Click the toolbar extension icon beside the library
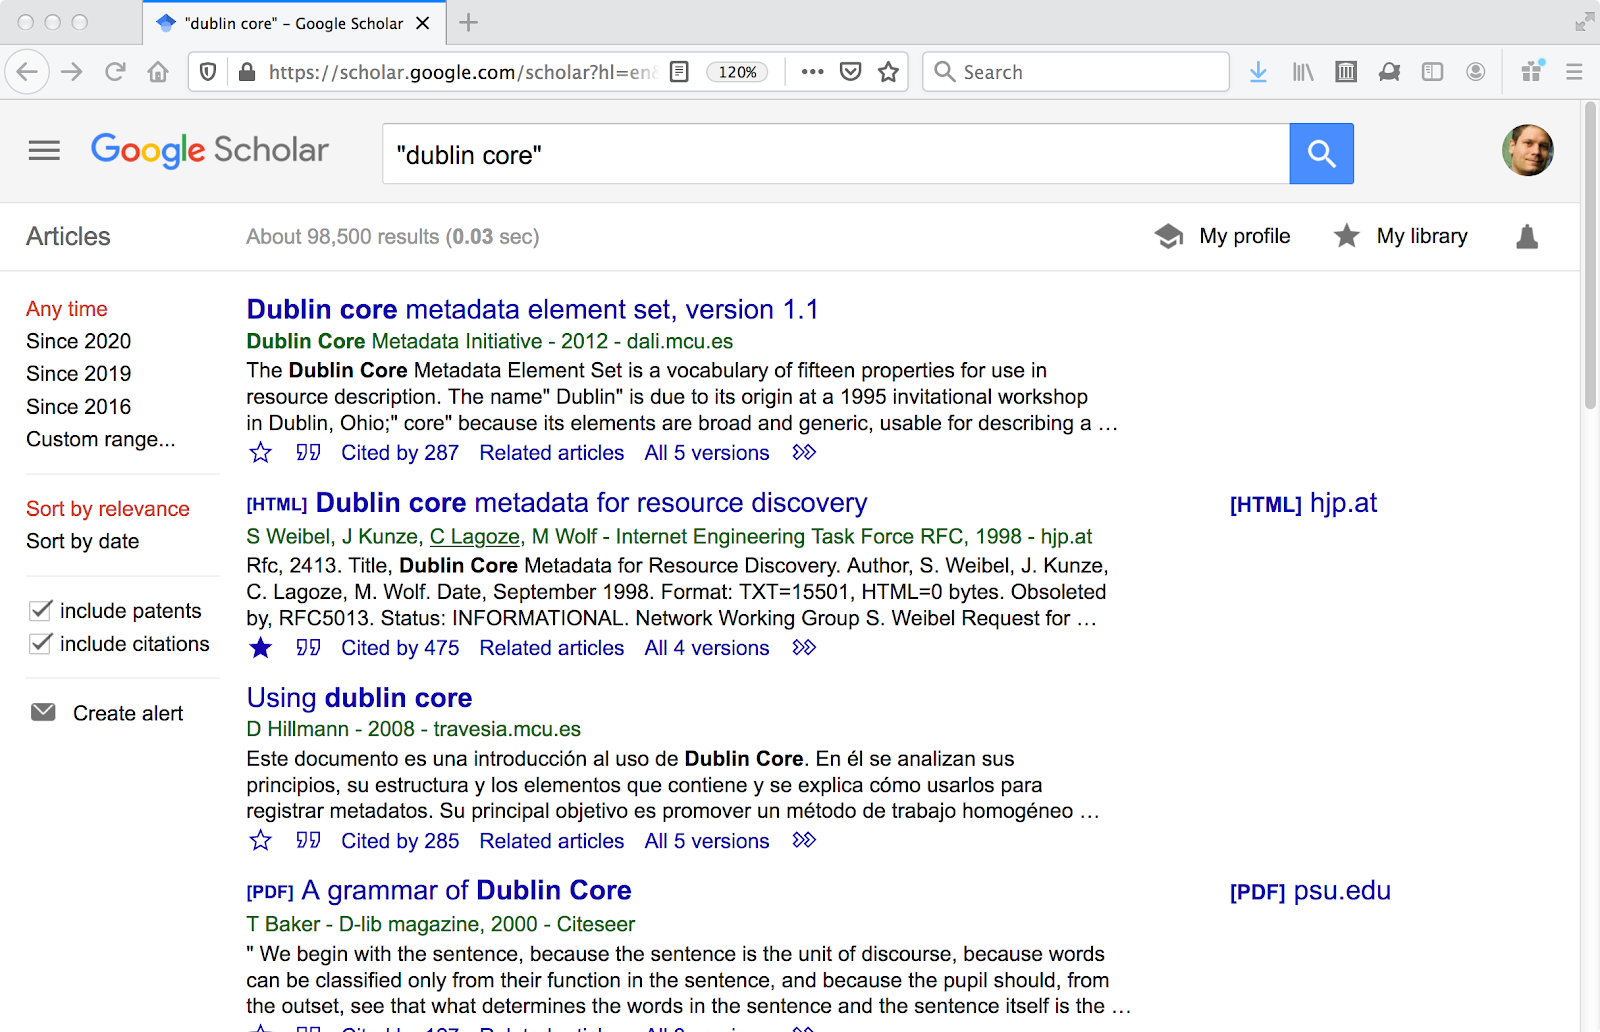The image size is (1600, 1032). [1346, 72]
